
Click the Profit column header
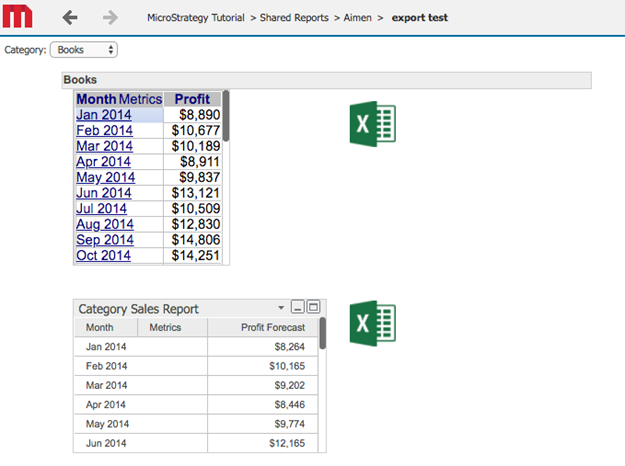coord(192,99)
